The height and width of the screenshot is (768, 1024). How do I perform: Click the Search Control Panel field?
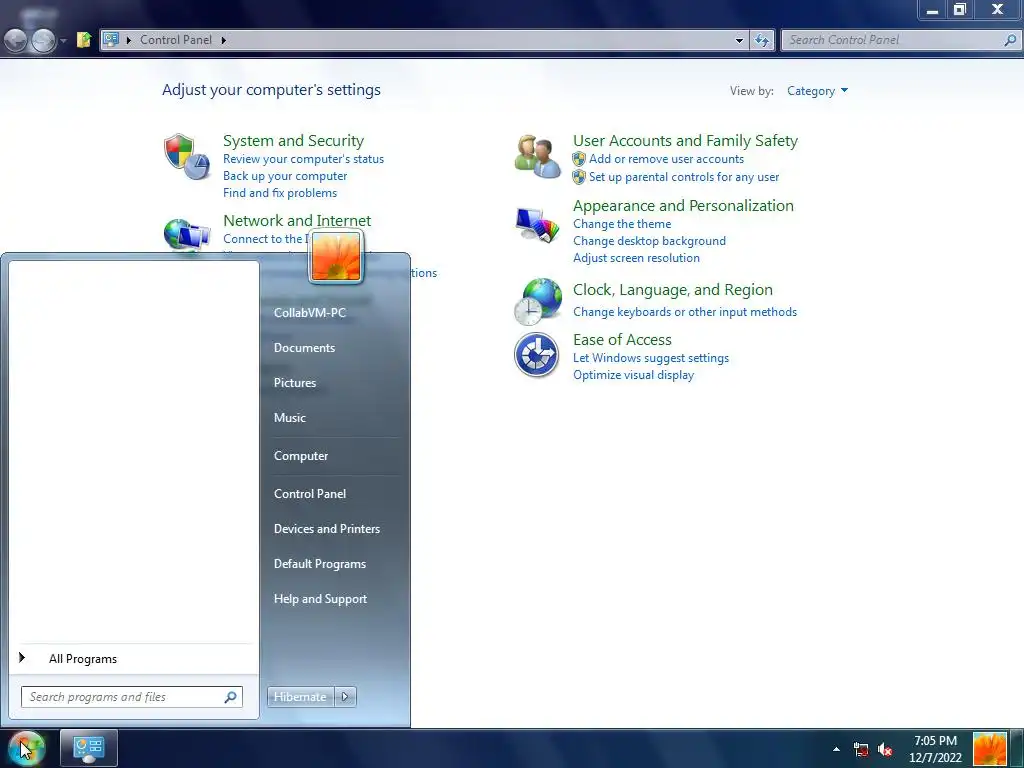coord(901,40)
